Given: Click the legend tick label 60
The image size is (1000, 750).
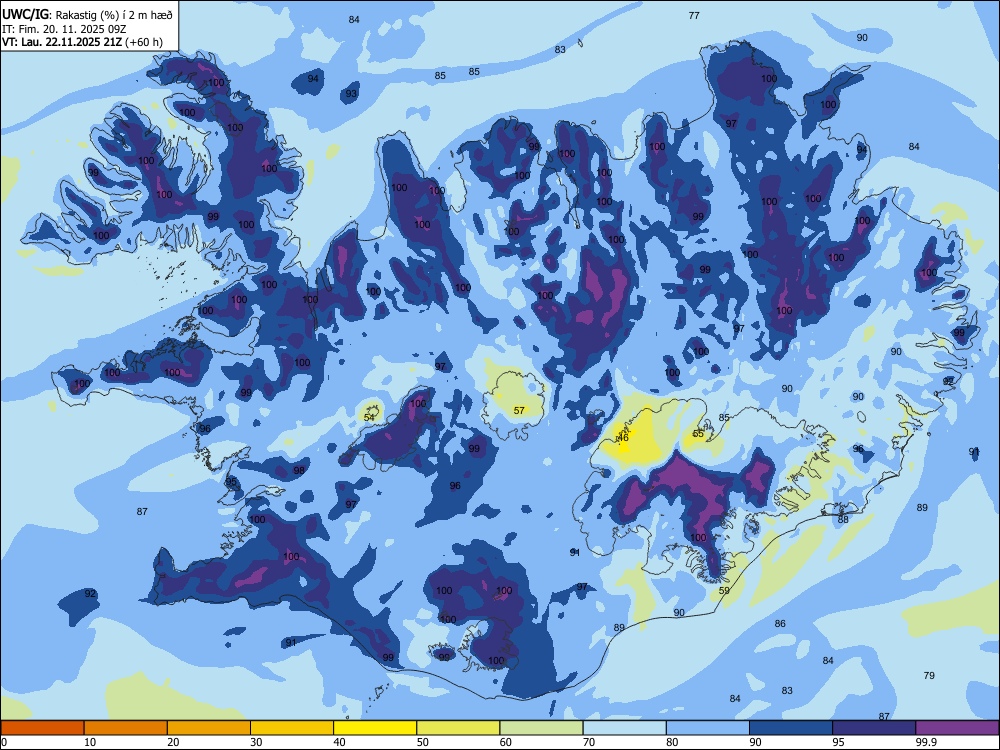Looking at the screenshot, I should [x=506, y=742].
